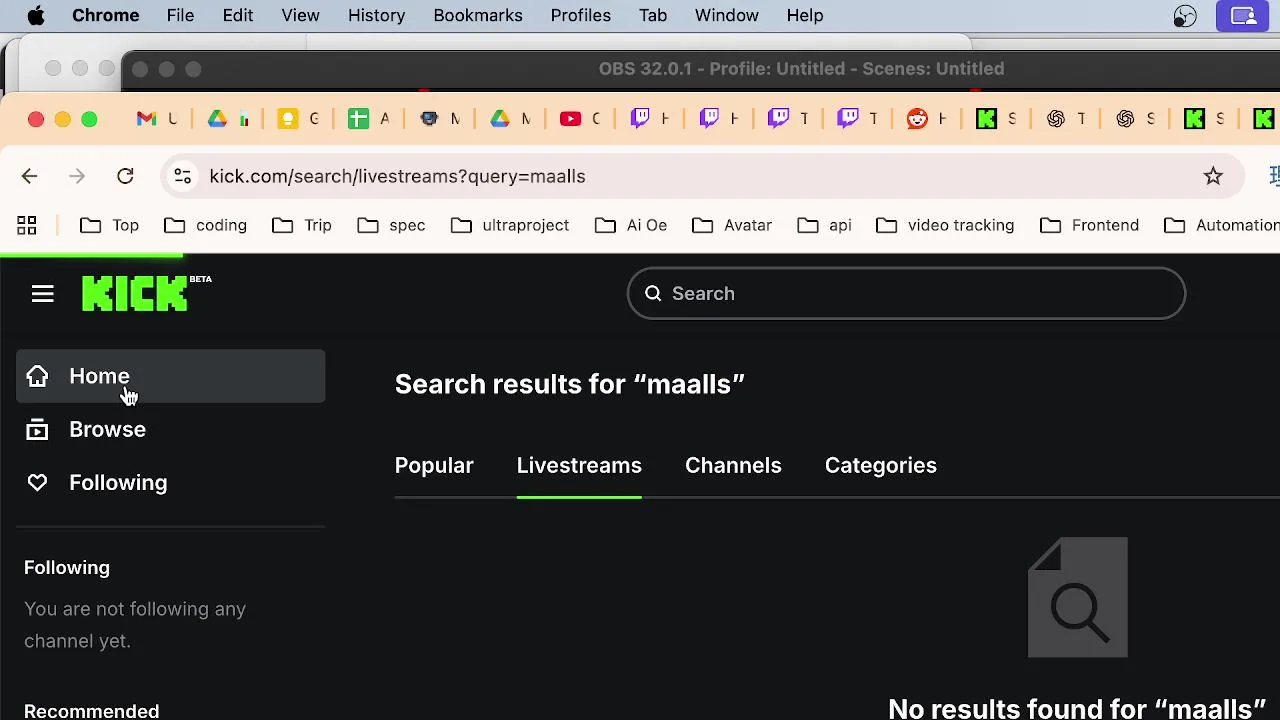Open the coding bookmarks folder
Viewport: 1280px width, 720px height.
pyautogui.click(x=205, y=226)
